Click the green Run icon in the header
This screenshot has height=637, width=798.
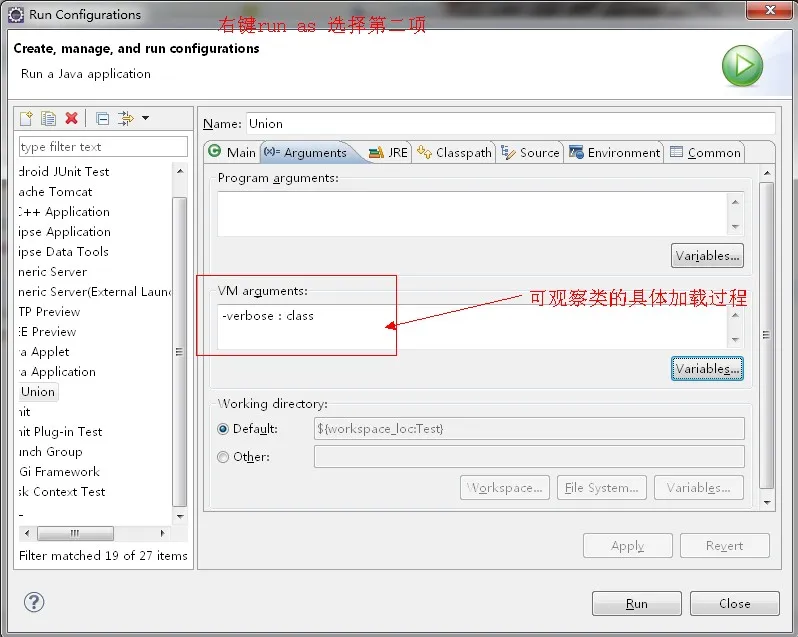coord(742,66)
